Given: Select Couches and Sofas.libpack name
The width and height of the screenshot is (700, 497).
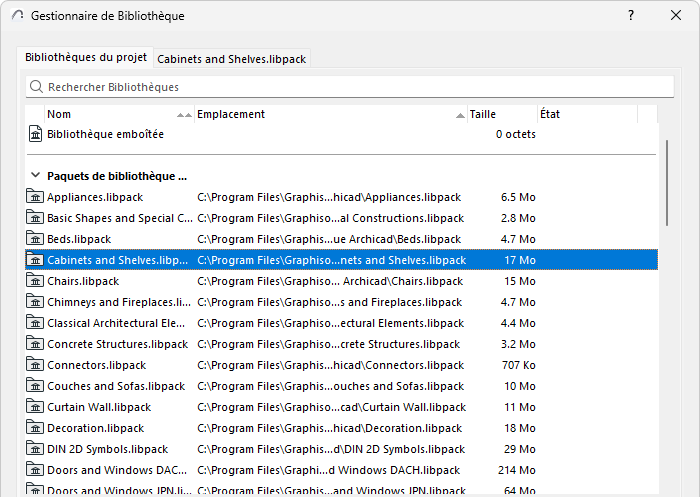Looking at the screenshot, I should [x=116, y=386].
